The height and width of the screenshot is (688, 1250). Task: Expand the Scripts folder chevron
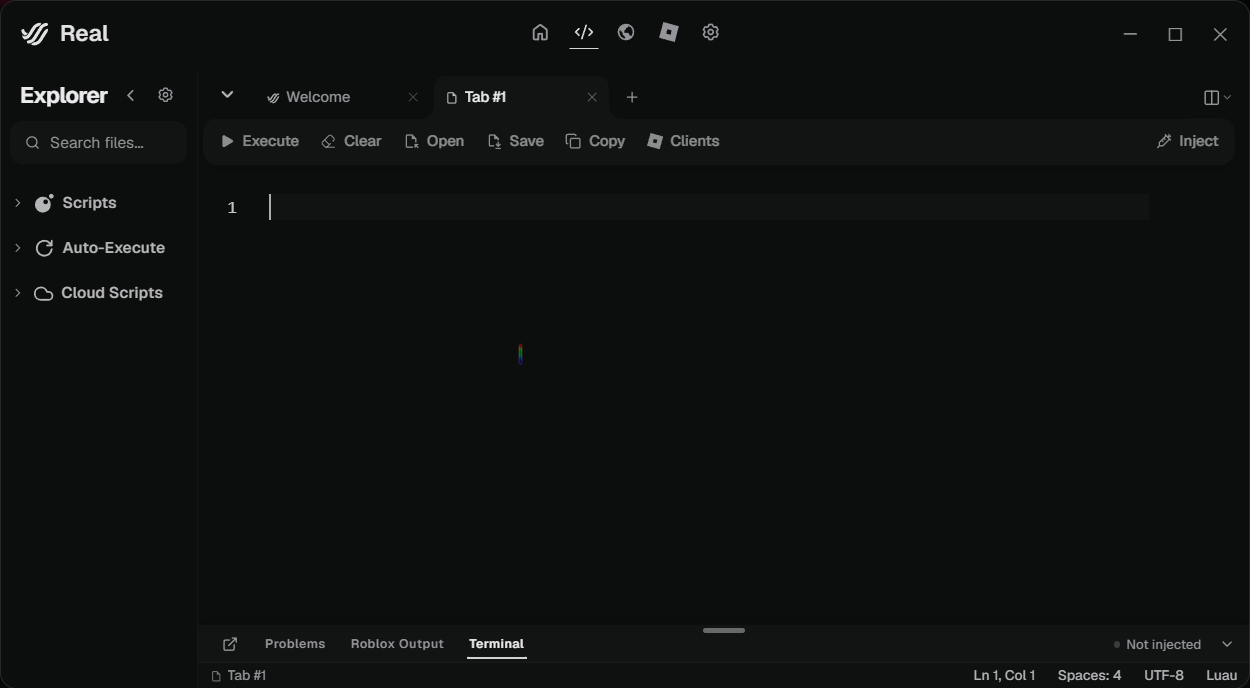(17, 203)
